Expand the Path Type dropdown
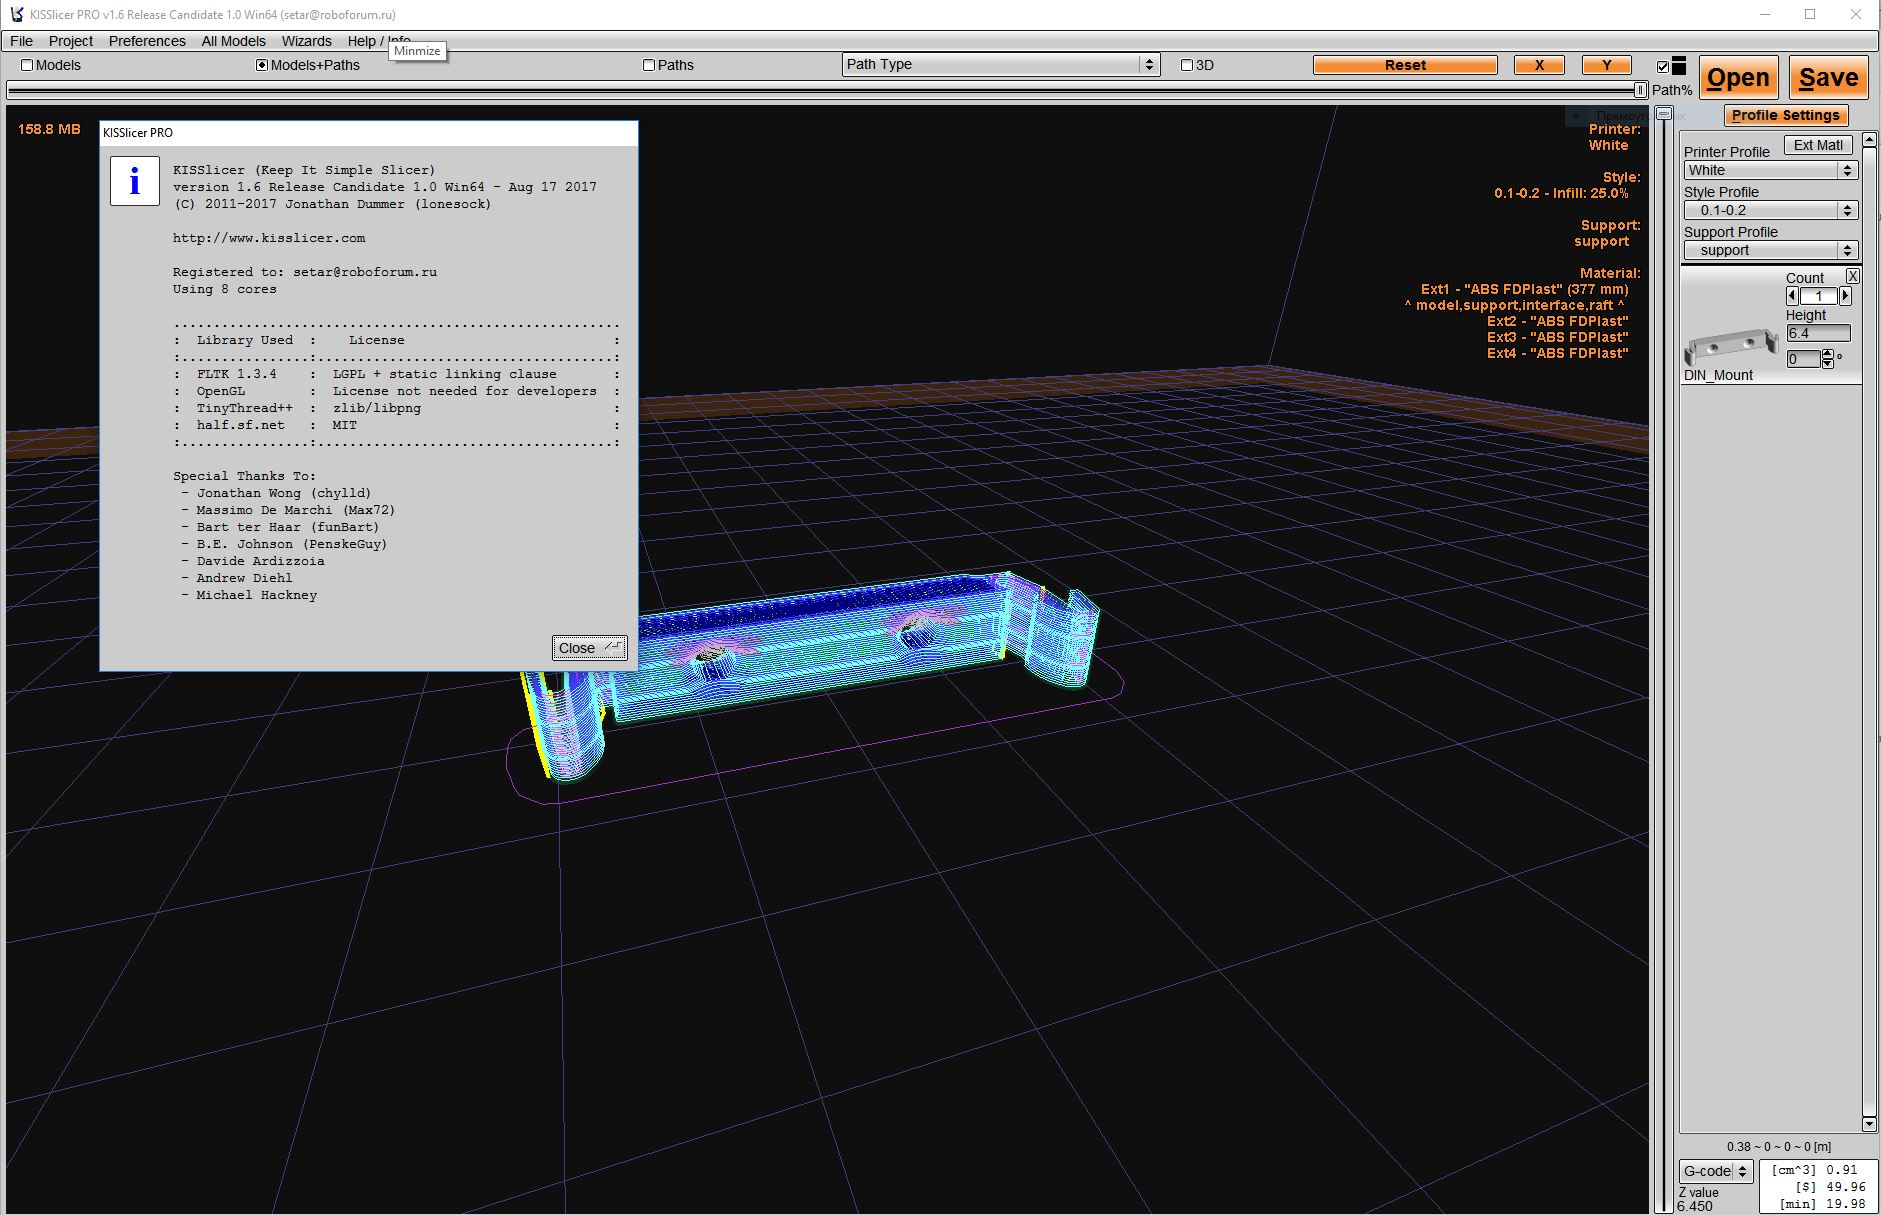Screen dimensions: 1881x1215 click(1001, 64)
